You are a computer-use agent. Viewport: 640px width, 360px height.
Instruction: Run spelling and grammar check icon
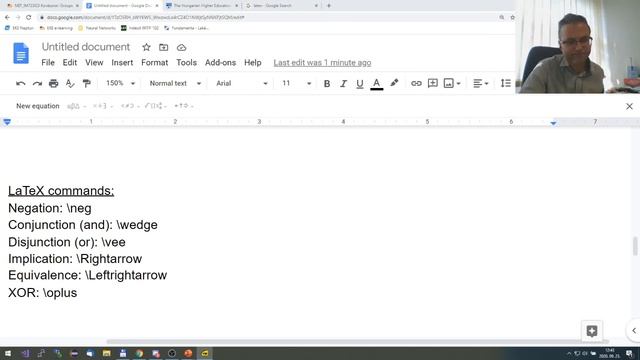click(x=70, y=83)
